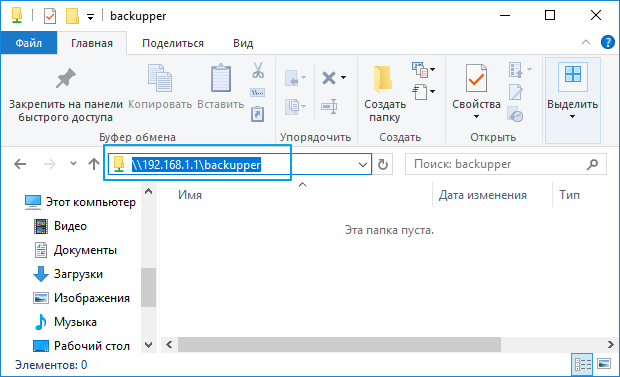Click navigation pane scroll down arrow

click(x=149, y=345)
